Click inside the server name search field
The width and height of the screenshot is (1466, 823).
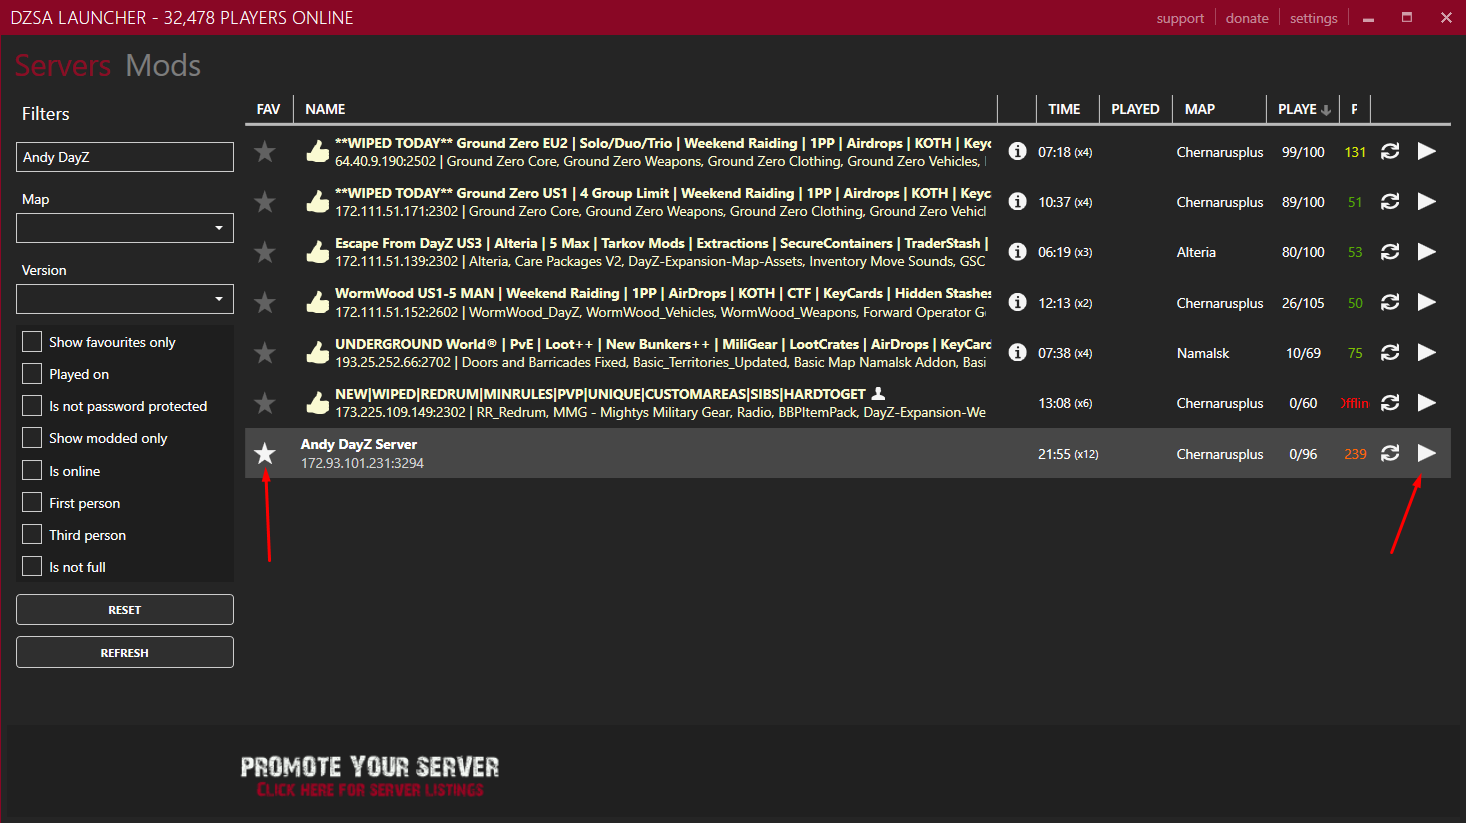[x=124, y=157]
